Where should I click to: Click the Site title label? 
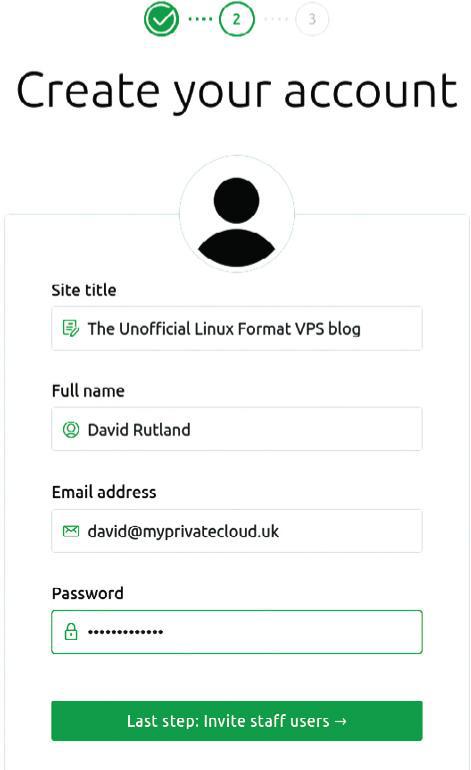(84, 290)
